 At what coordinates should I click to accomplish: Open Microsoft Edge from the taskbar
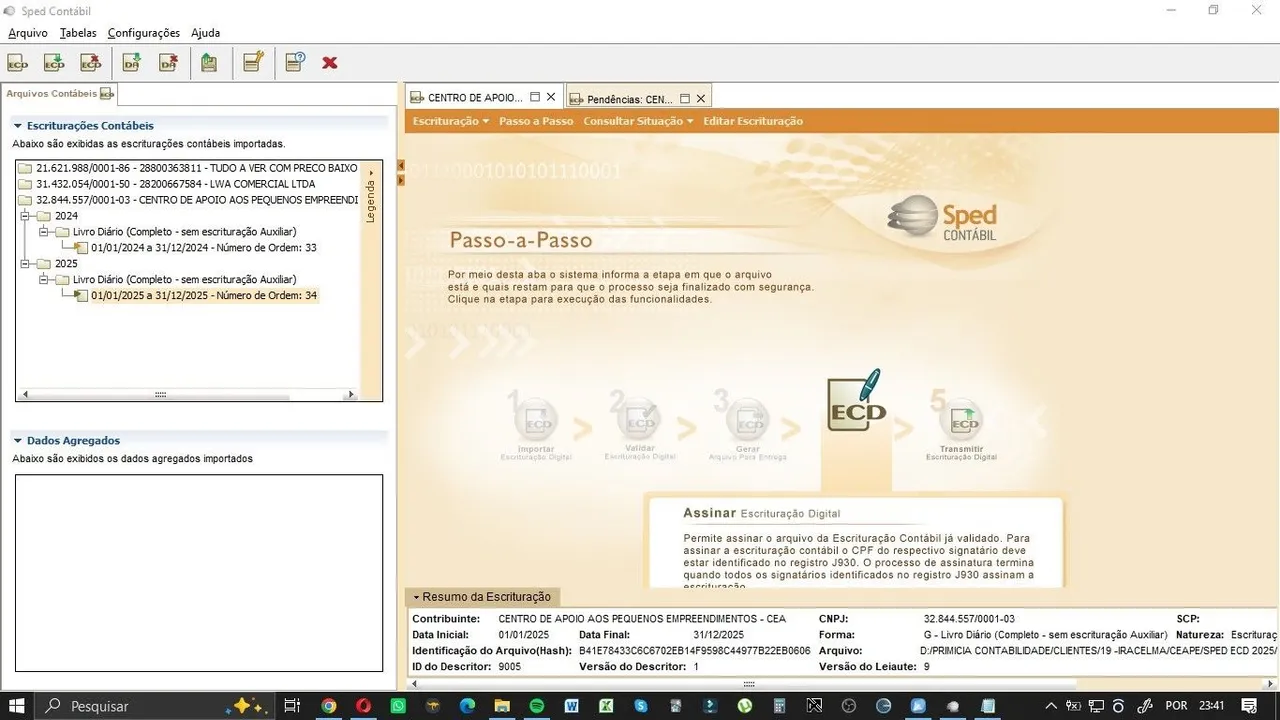(x=467, y=706)
